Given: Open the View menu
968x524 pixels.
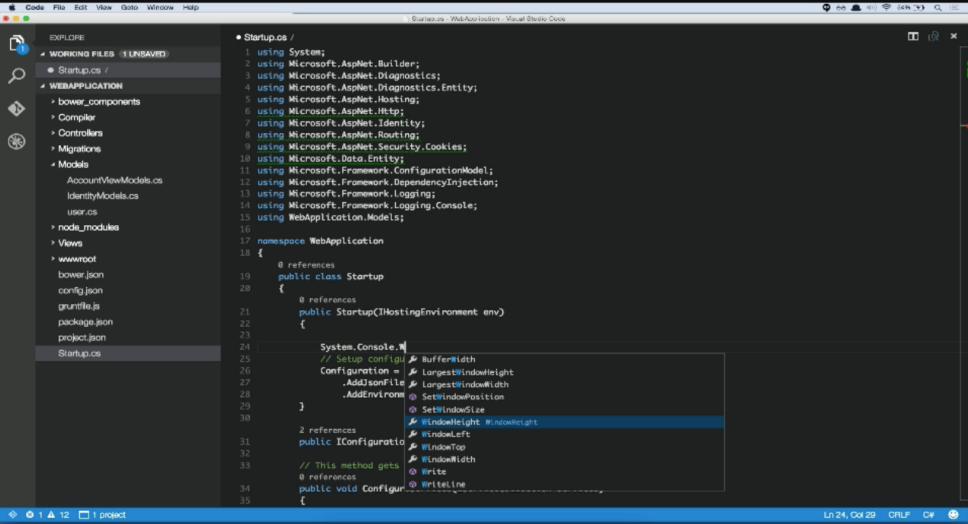Looking at the screenshot, I should coord(103,7).
